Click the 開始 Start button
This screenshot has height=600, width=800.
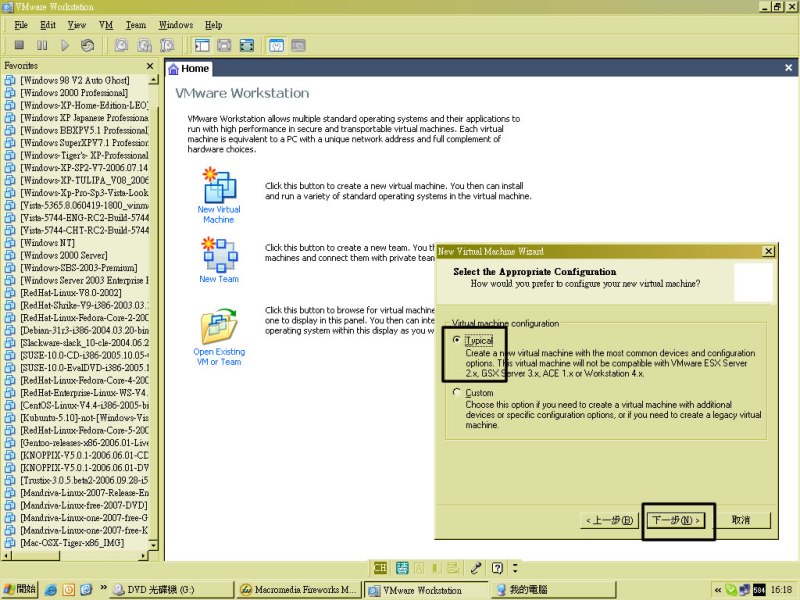coord(19,589)
